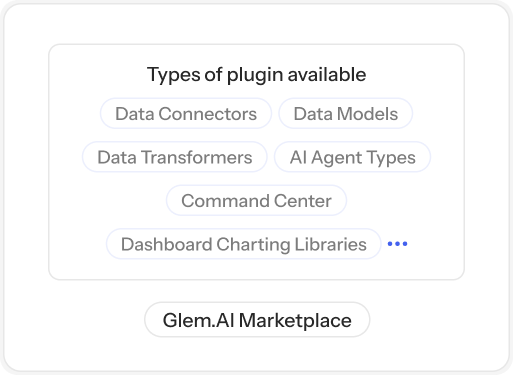Click the word Connectors in the first chip

[x=208, y=114]
